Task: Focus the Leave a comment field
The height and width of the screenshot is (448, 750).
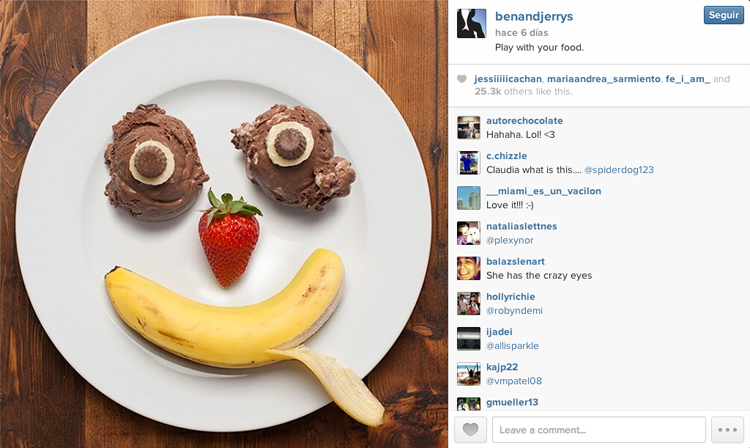Action: (599, 429)
